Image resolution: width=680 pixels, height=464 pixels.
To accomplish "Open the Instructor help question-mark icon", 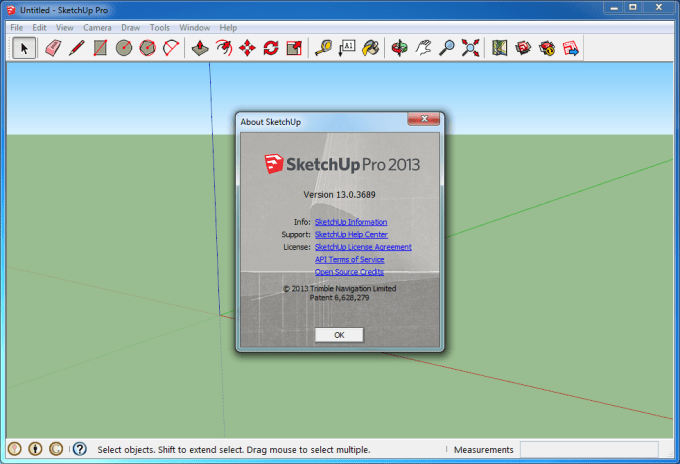I will tap(80, 449).
